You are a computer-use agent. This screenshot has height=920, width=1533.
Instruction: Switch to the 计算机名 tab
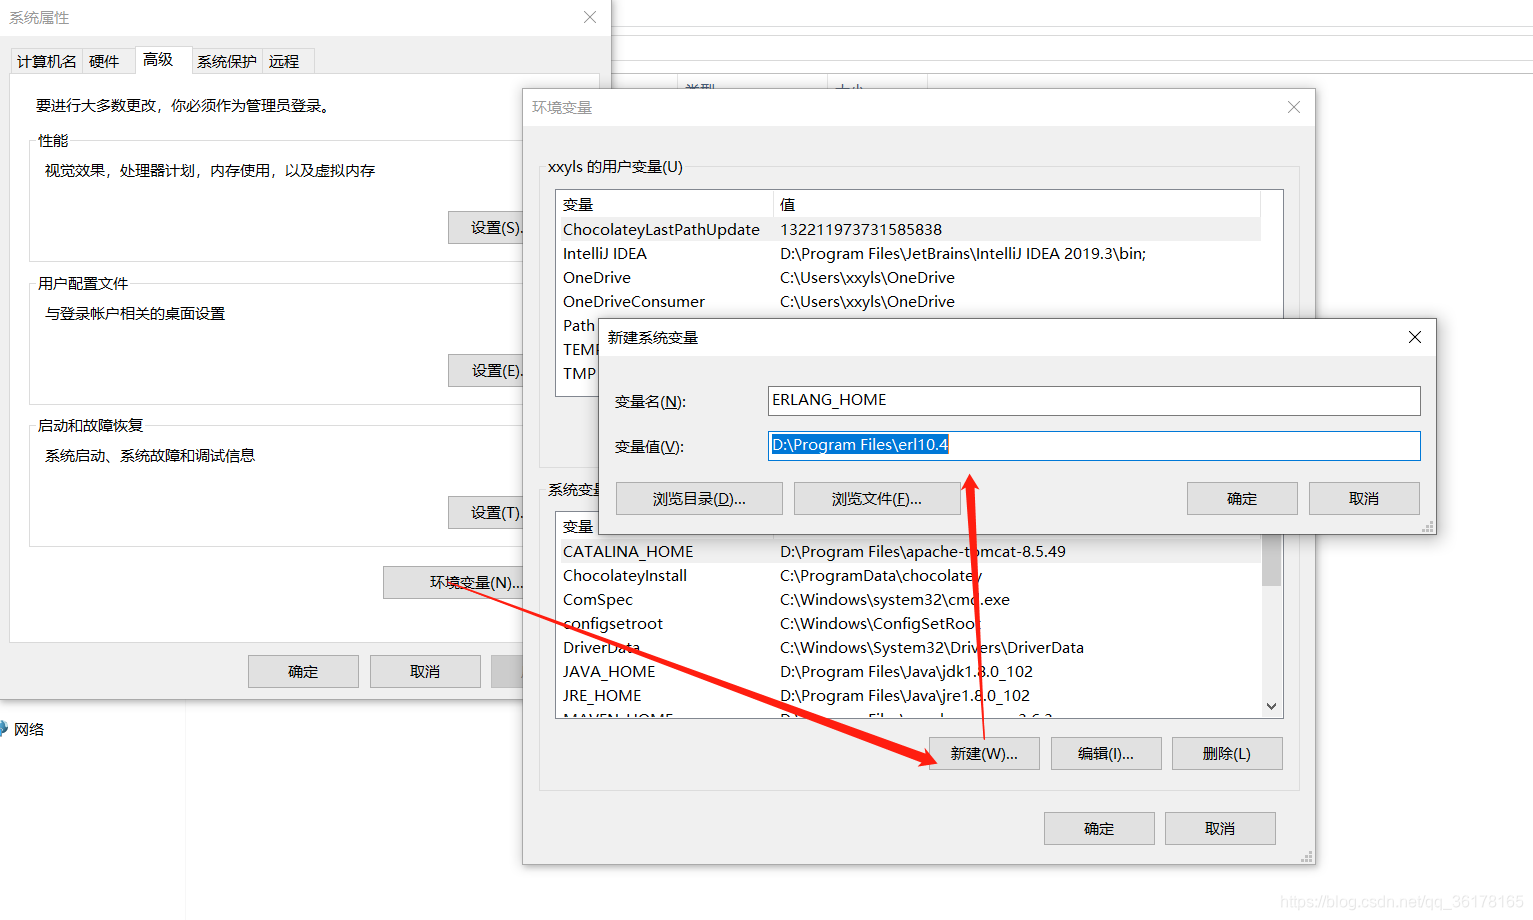[46, 61]
